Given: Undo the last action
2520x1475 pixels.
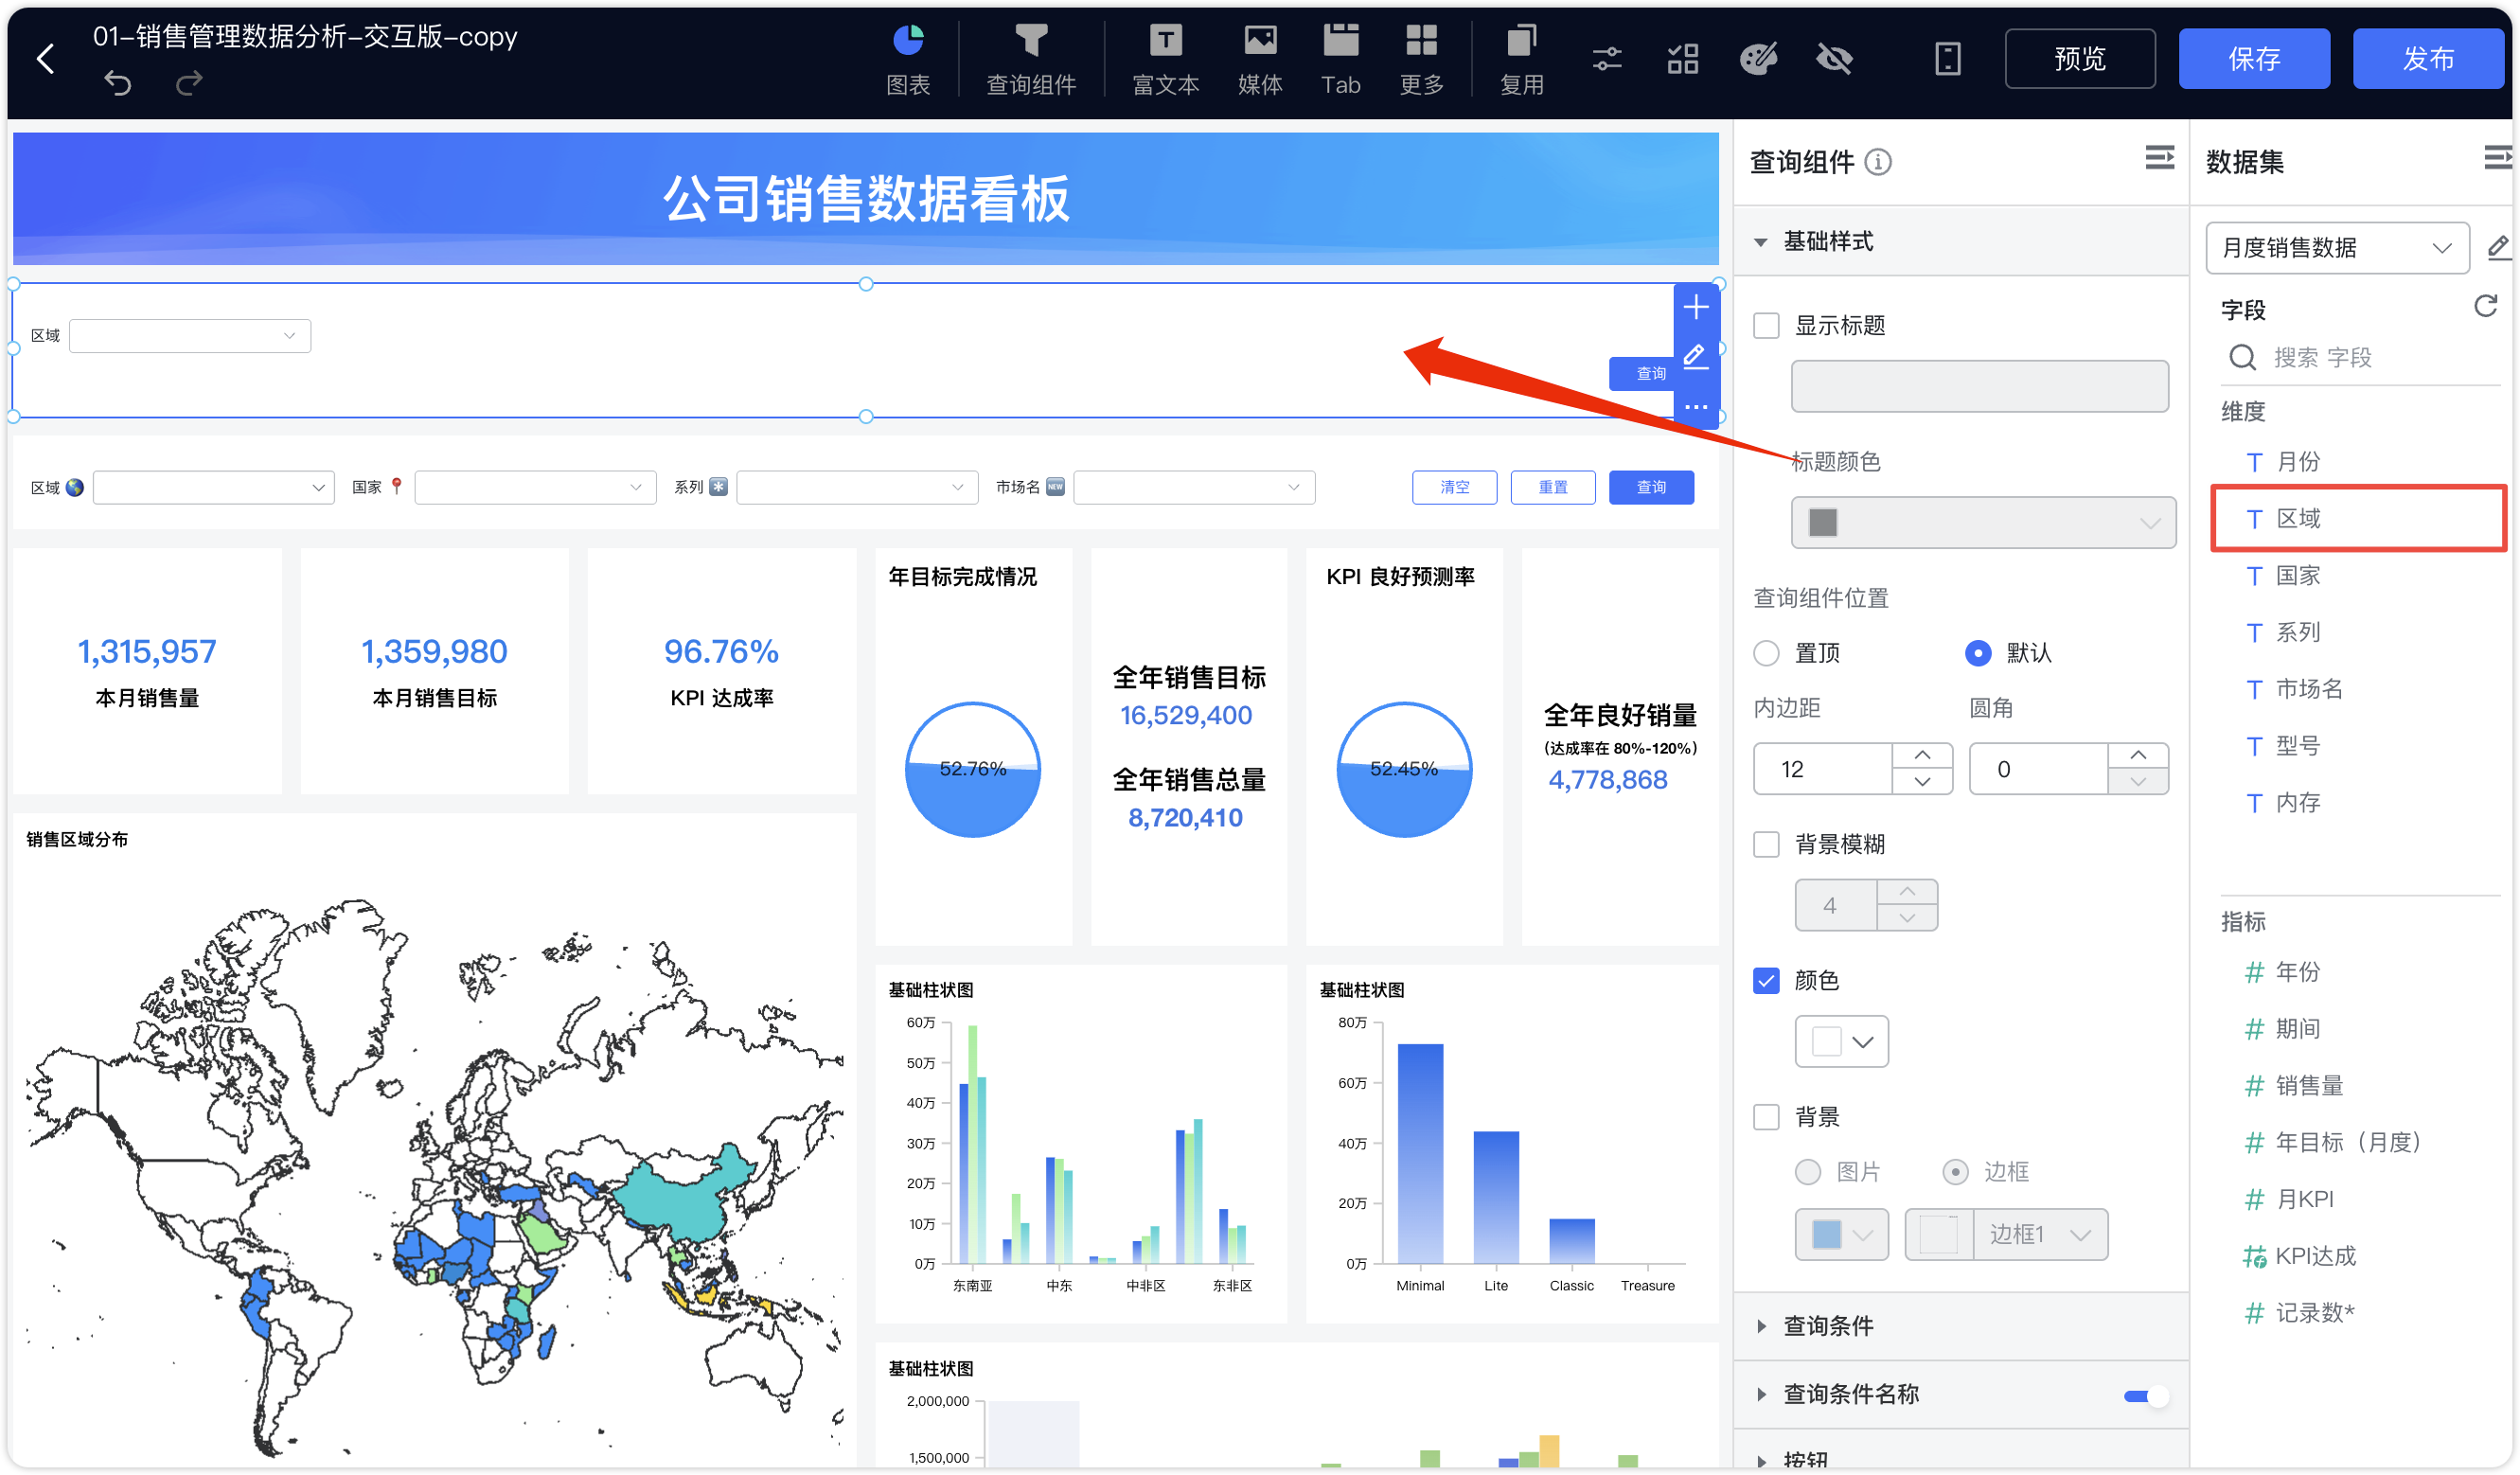Looking at the screenshot, I should 118,83.
